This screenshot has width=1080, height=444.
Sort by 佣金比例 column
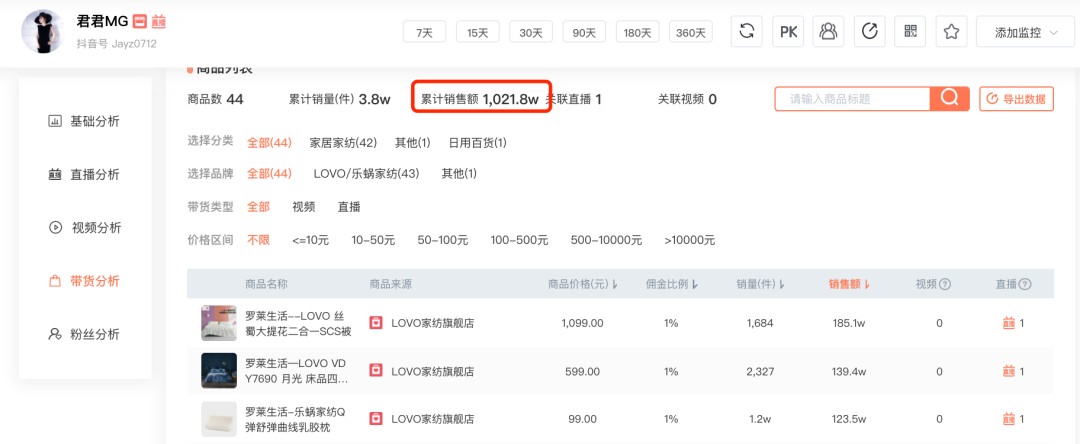672,284
